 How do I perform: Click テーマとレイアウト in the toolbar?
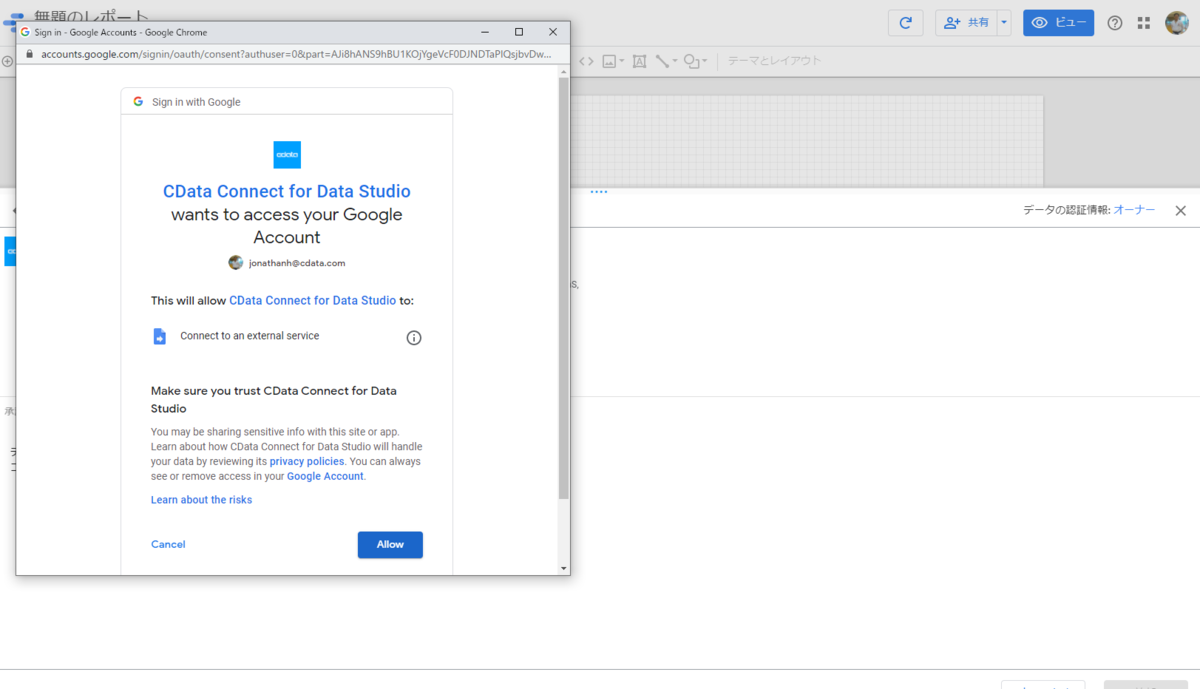click(774, 61)
